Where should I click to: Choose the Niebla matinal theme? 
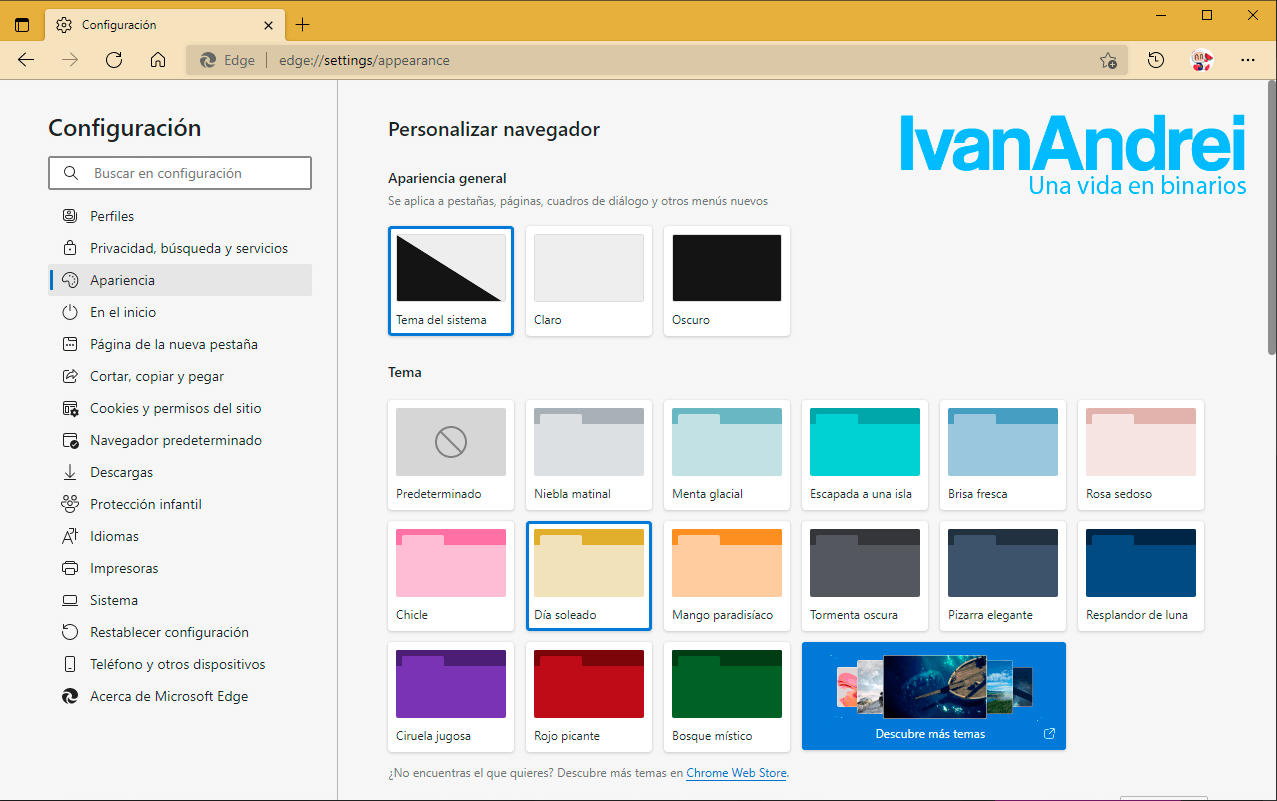pos(589,455)
